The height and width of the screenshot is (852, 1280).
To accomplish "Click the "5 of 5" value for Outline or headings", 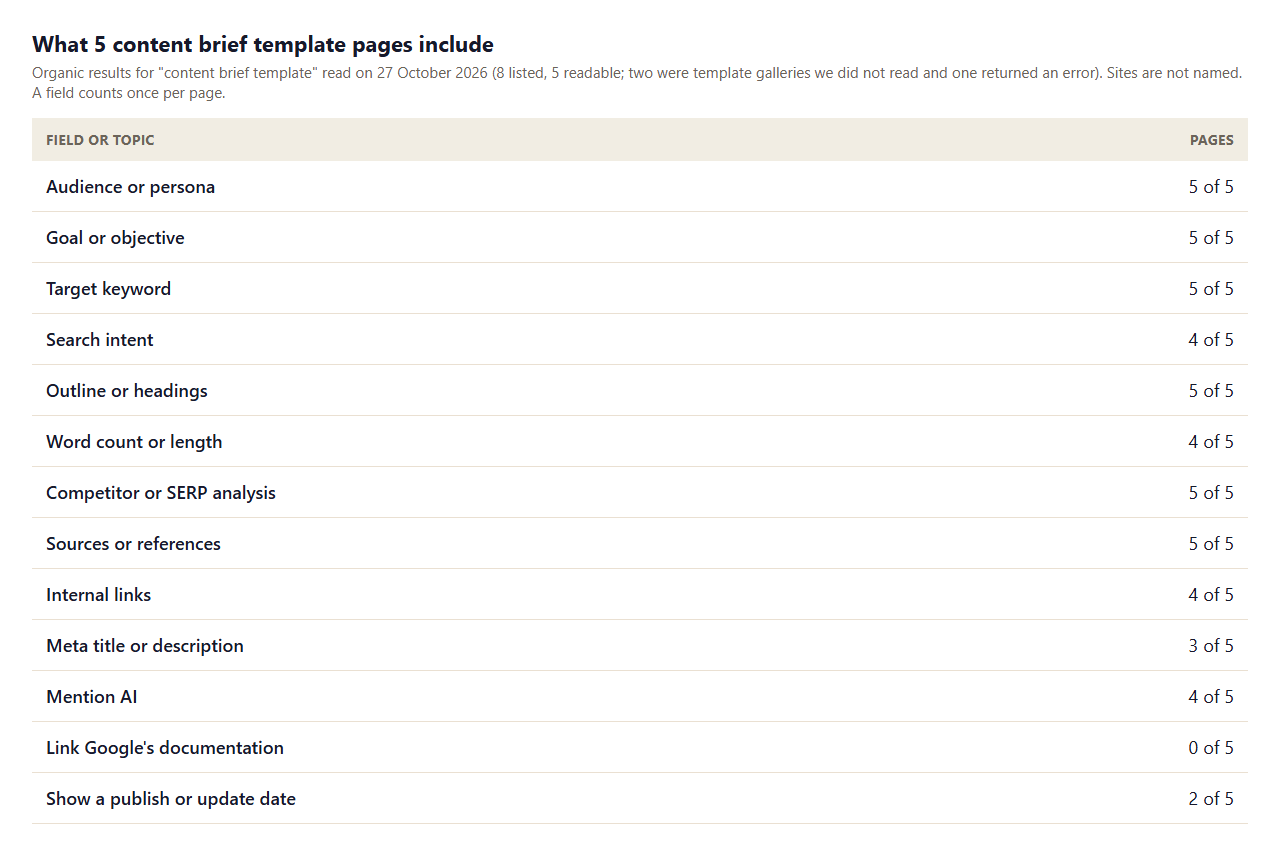I will (x=1211, y=391).
